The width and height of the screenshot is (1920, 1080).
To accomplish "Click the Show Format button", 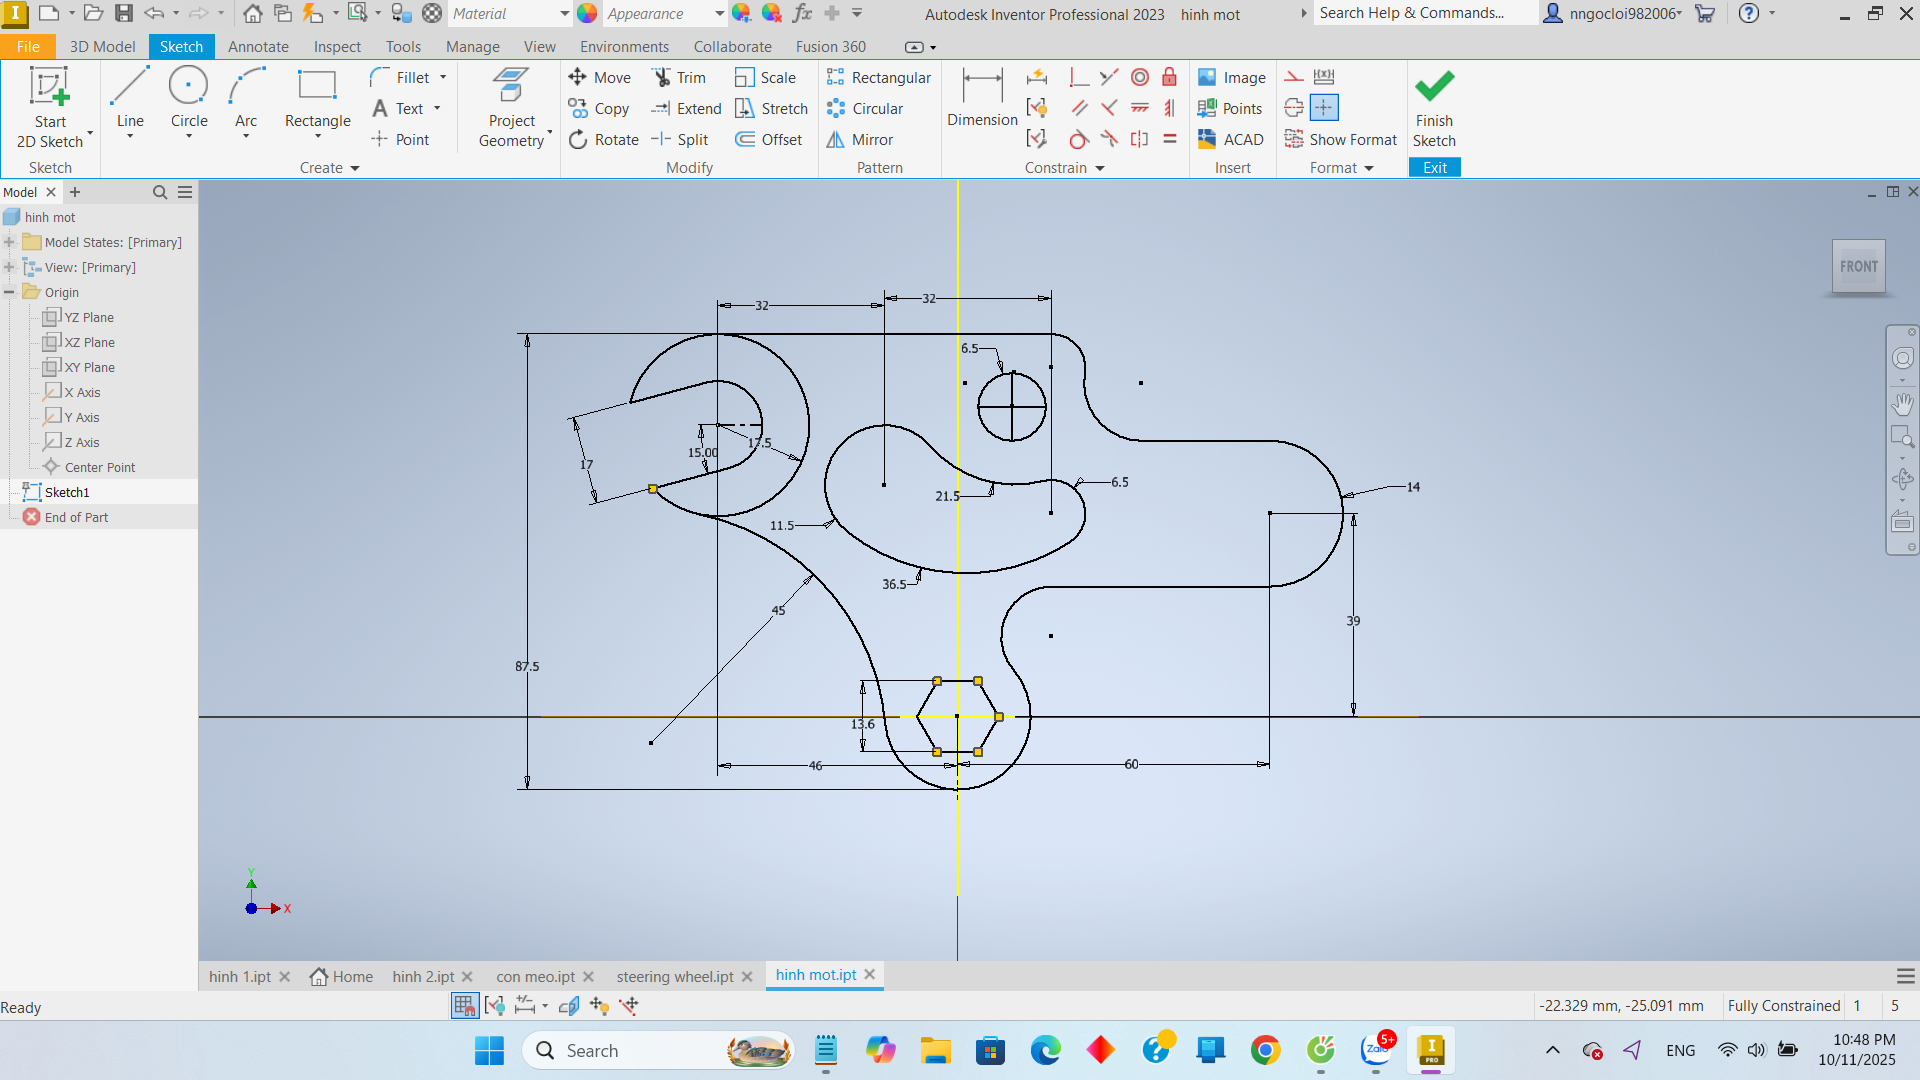I will (x=1341, y=139).
